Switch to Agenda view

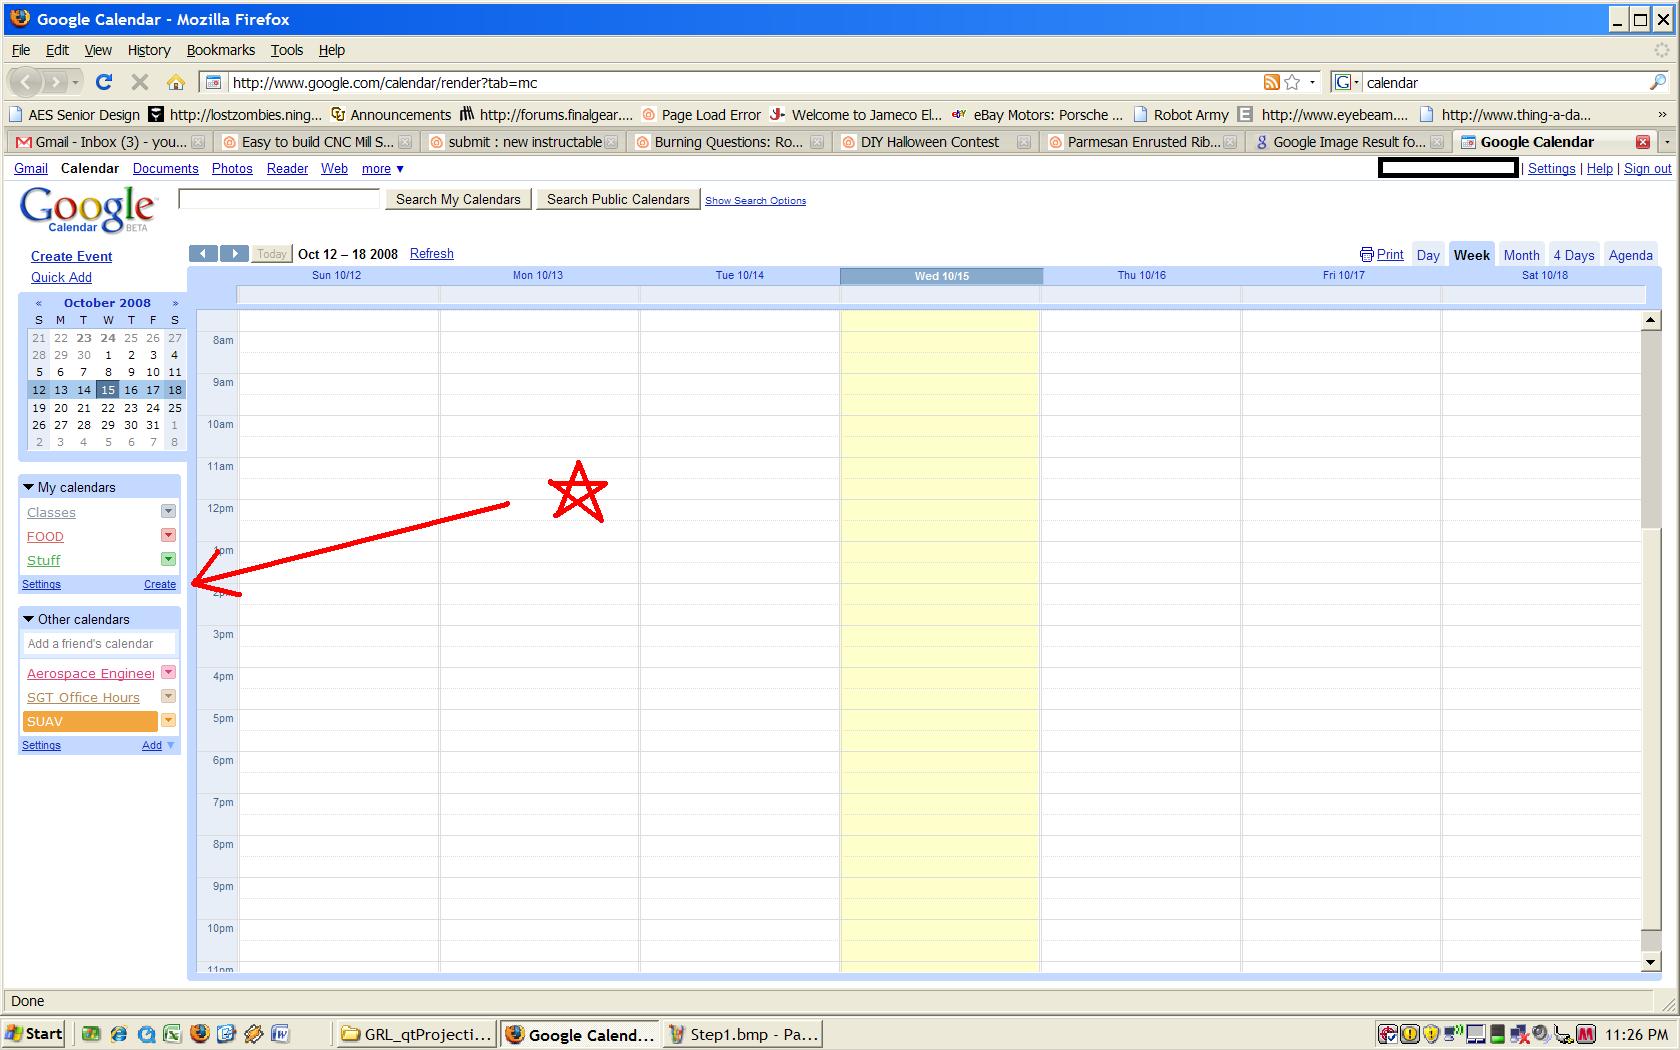click(1630, 255)
